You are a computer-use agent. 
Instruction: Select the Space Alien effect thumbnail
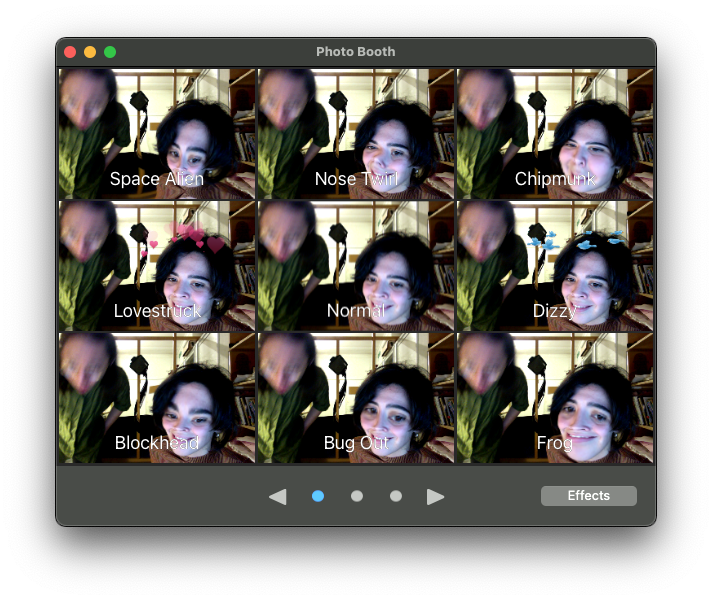tap(157, 134)
